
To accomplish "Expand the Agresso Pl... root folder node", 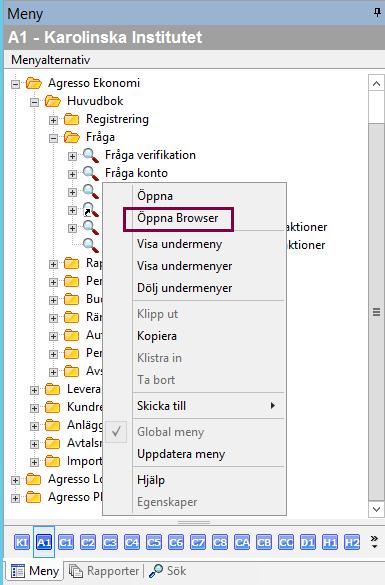I will click(15, 498).
